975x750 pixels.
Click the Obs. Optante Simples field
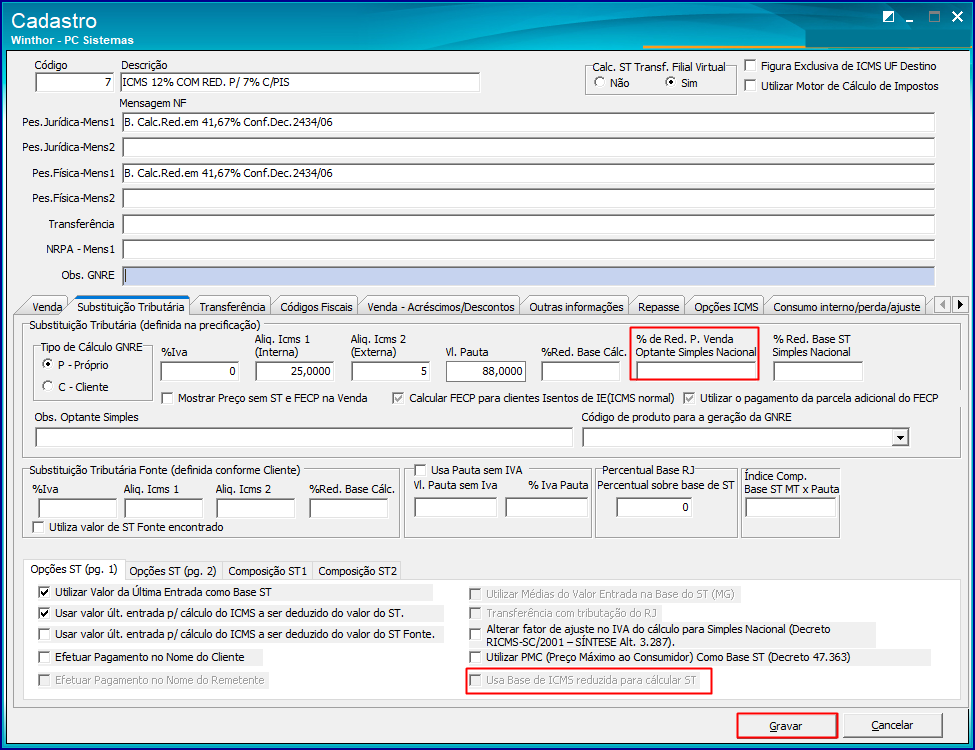(303, 437)
